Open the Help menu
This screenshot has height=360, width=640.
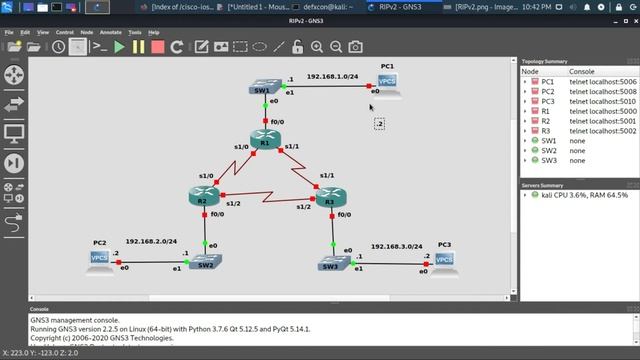(x=153, y=32)
